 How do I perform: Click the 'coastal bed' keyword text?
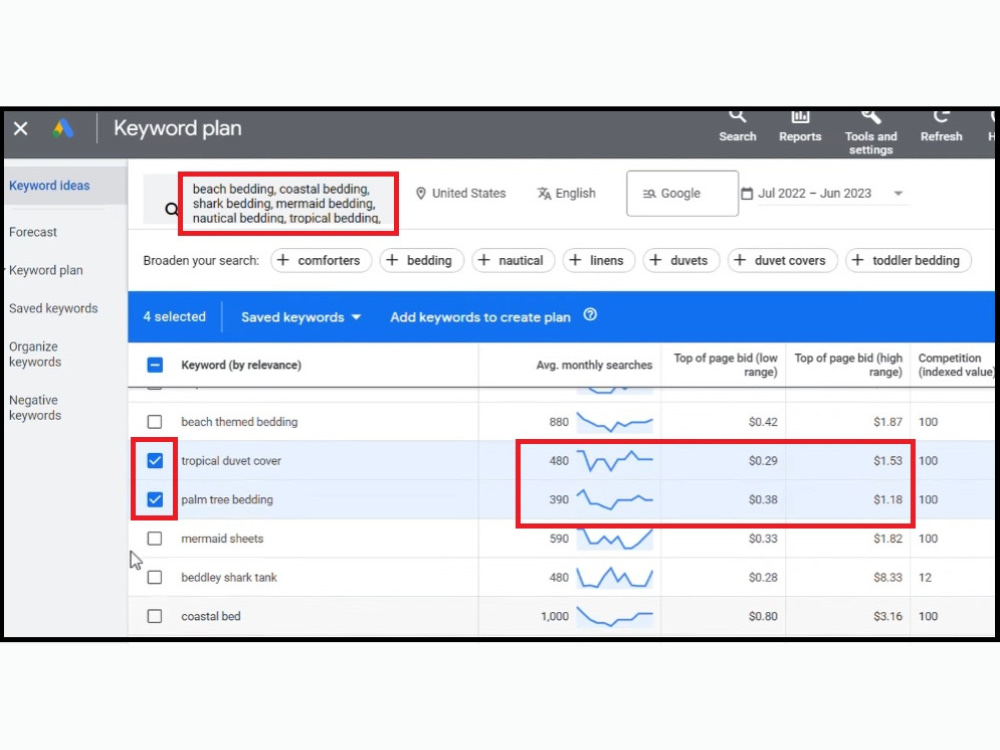pos(210,616)
